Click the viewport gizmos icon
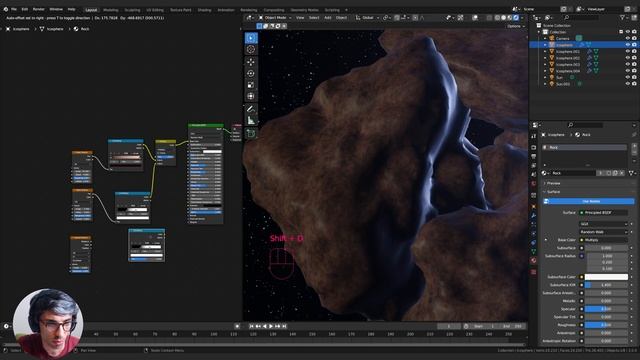 tap(460, 18)
